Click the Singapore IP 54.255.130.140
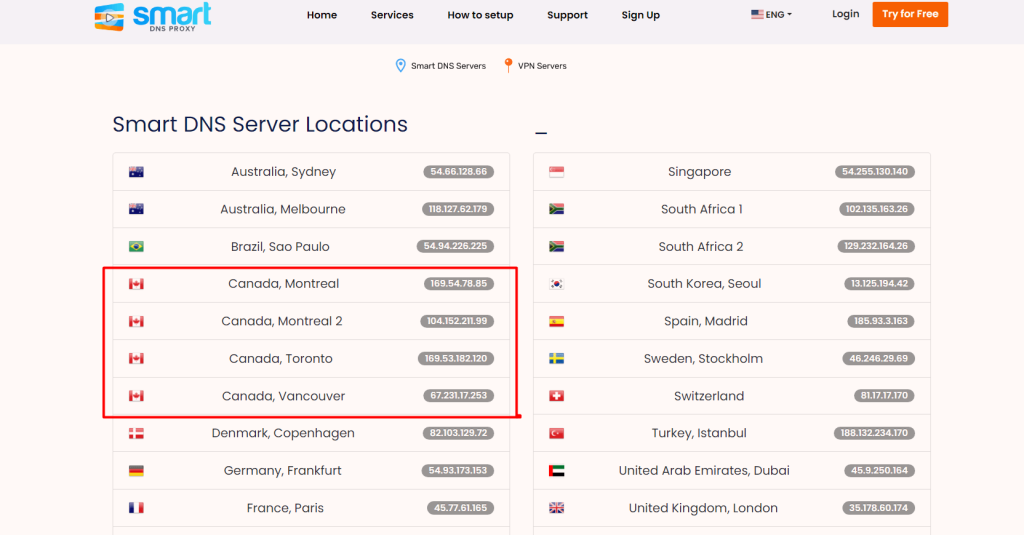The height and width of the screenshot is (535, 1024). point(874,172)
